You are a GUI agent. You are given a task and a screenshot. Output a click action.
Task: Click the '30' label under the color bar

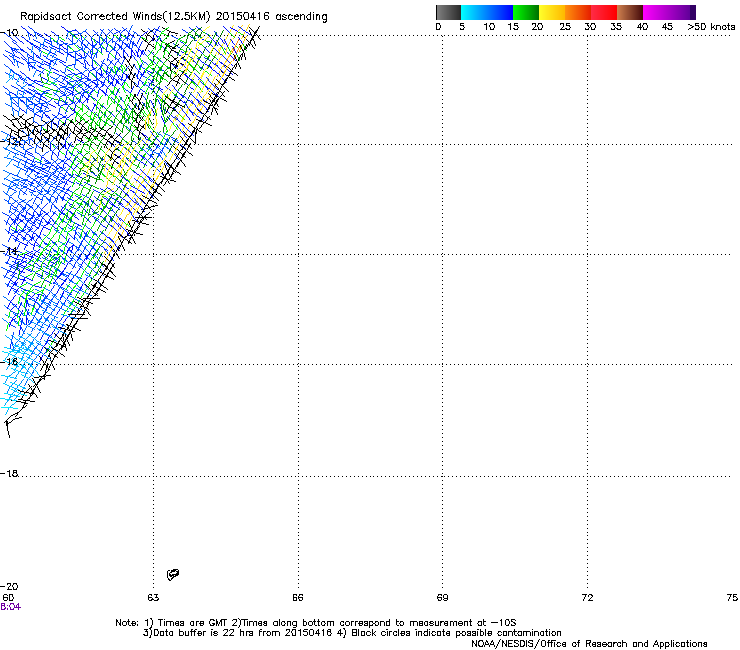click(x=590, y=27)
